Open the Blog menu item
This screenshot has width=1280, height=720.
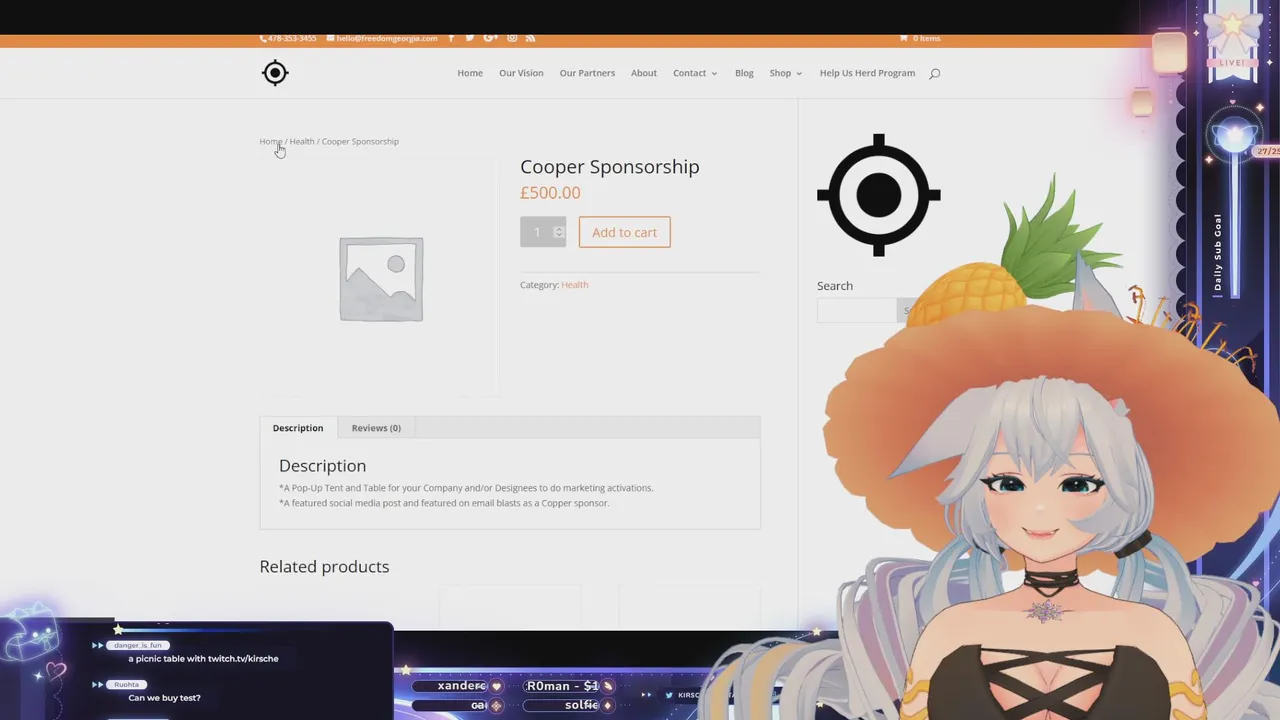tap(744, 73)
